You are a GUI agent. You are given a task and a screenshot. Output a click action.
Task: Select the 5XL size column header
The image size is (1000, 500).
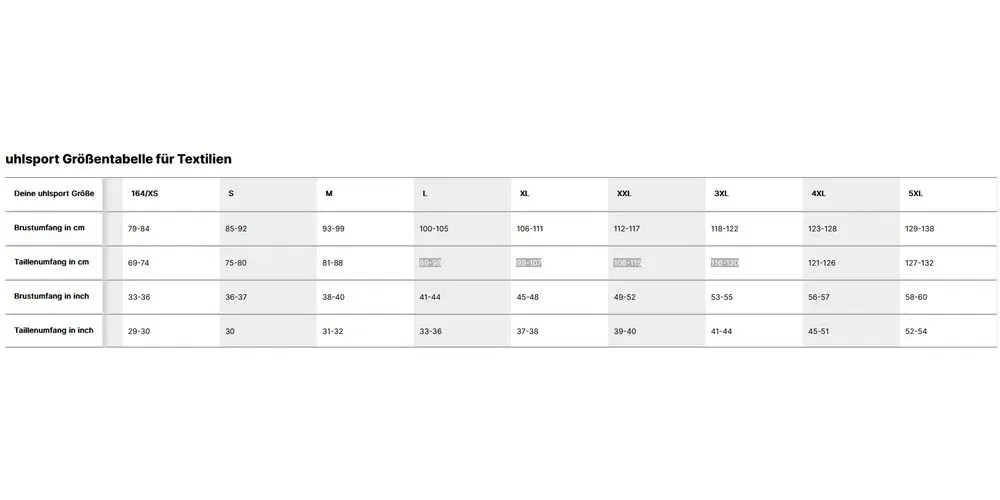click(x=915, y=193)
